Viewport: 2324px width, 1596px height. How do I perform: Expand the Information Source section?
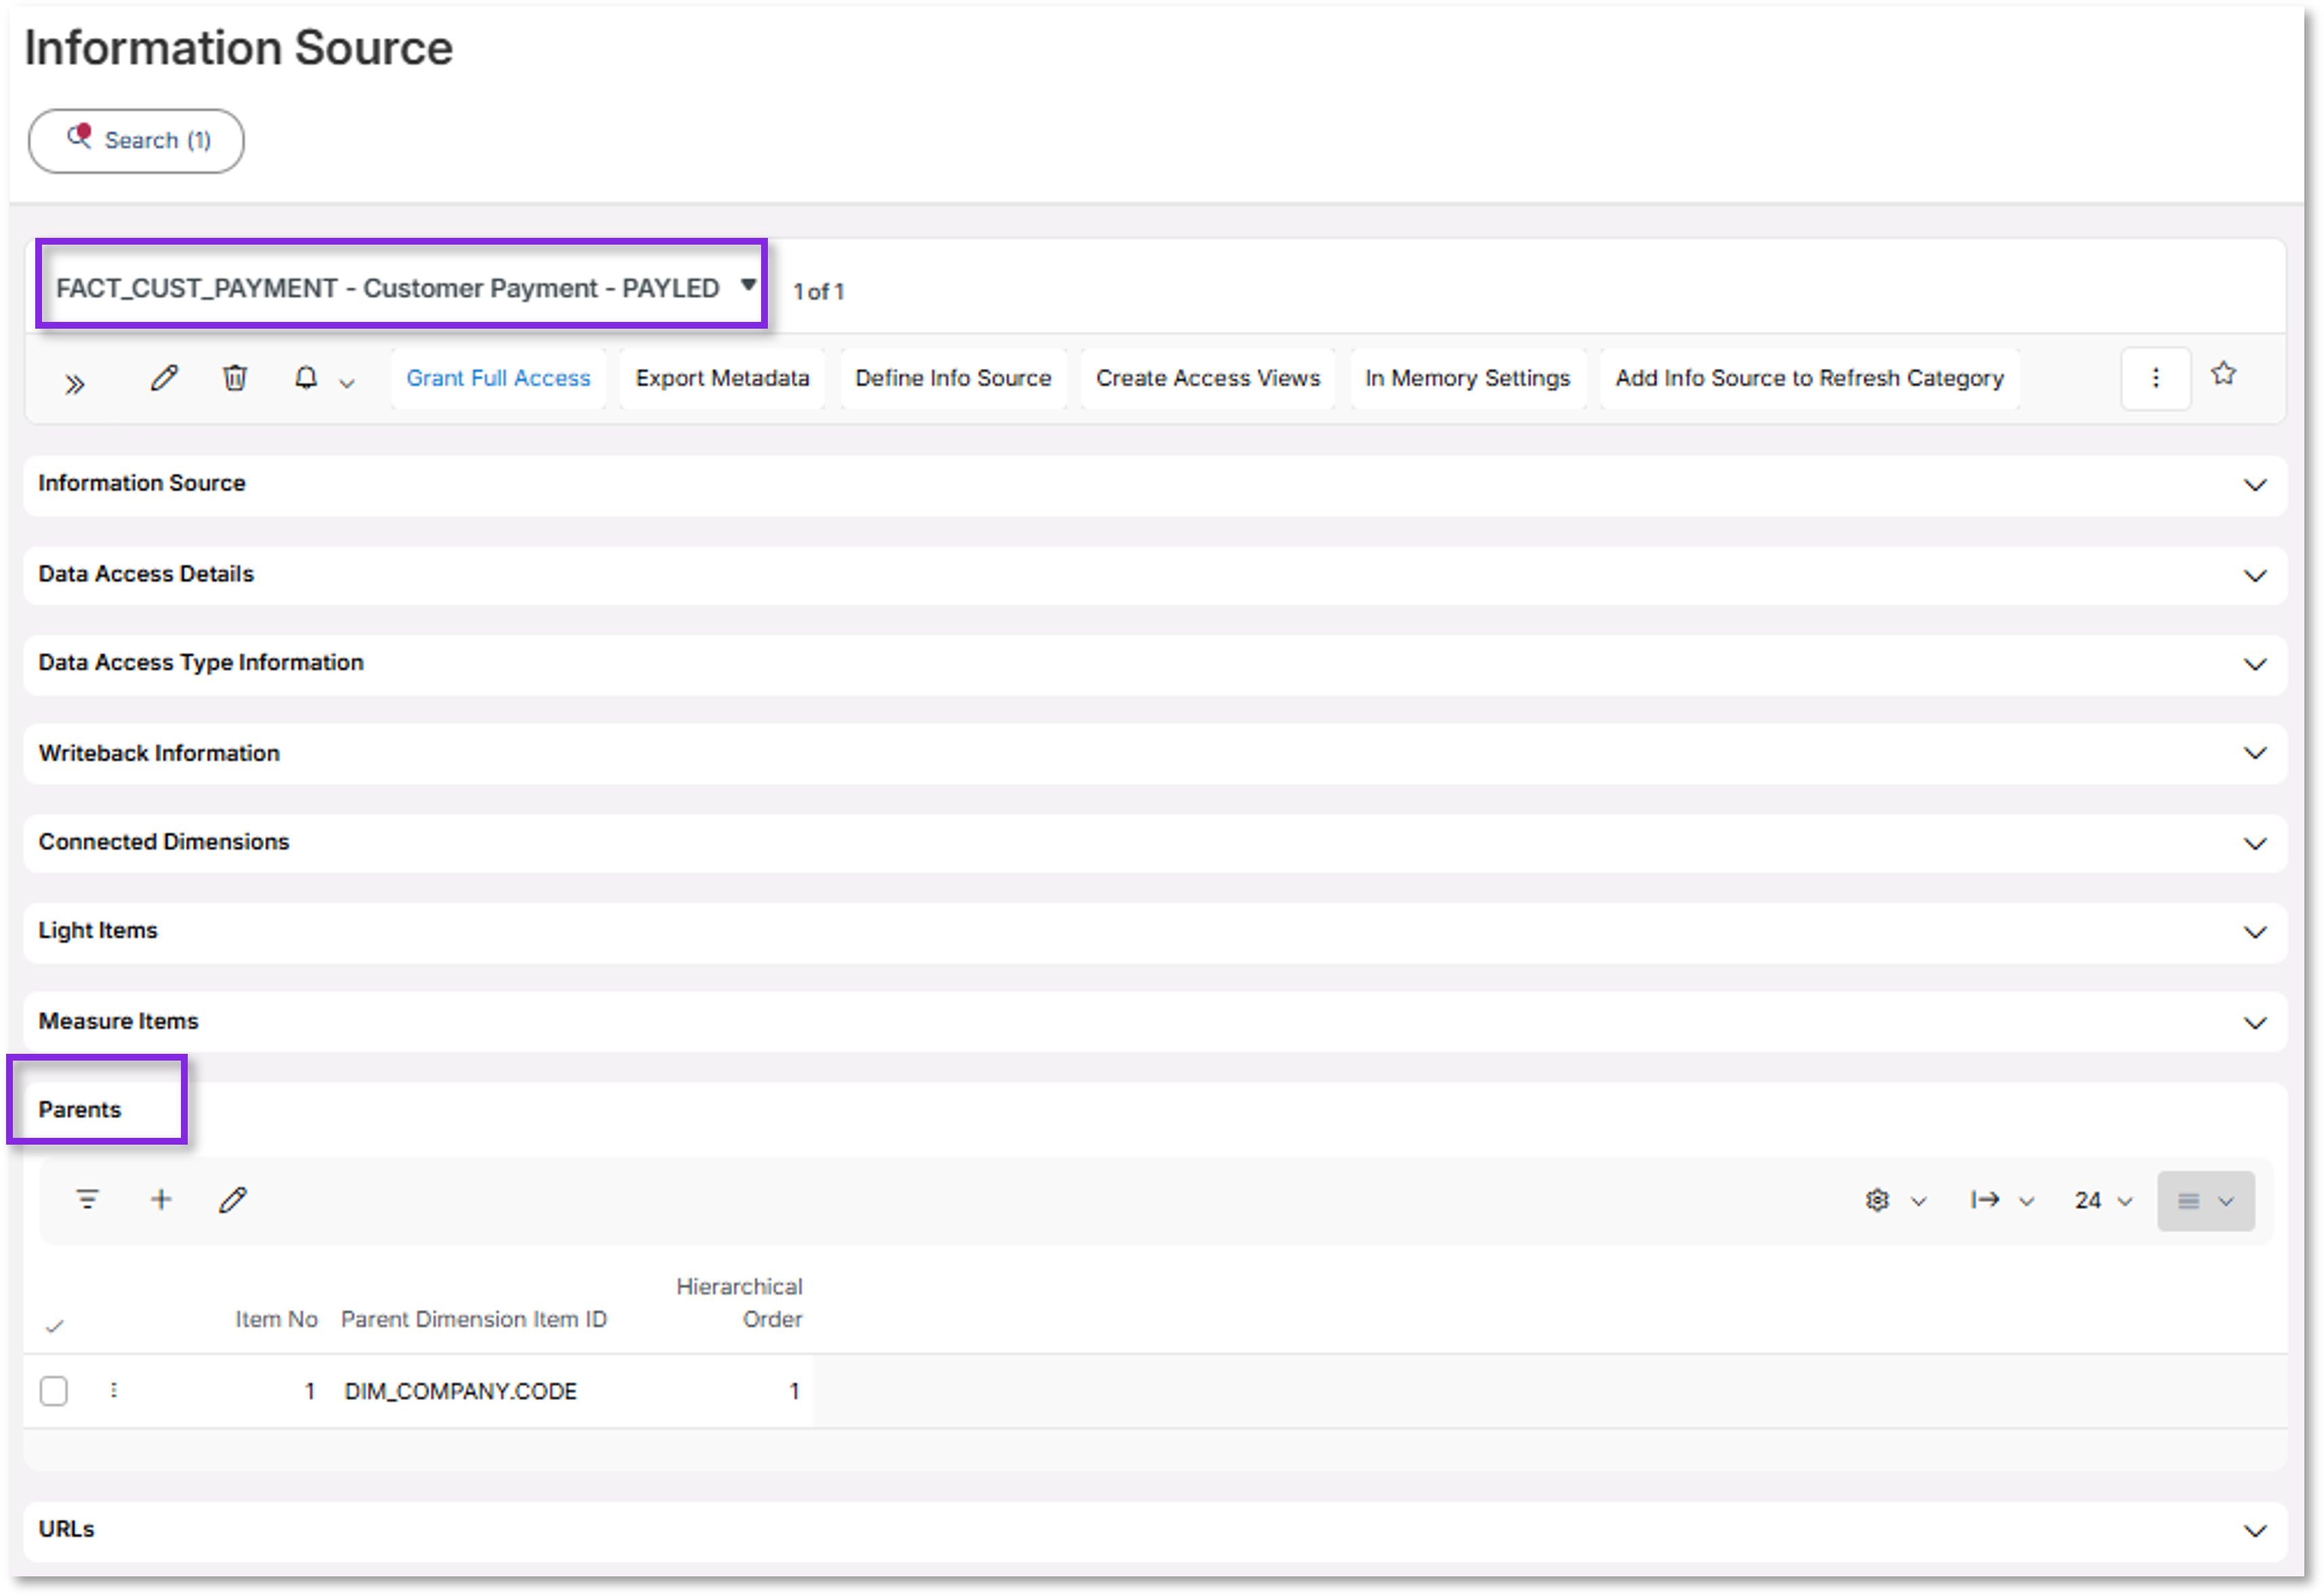[x=1155, y=485]
